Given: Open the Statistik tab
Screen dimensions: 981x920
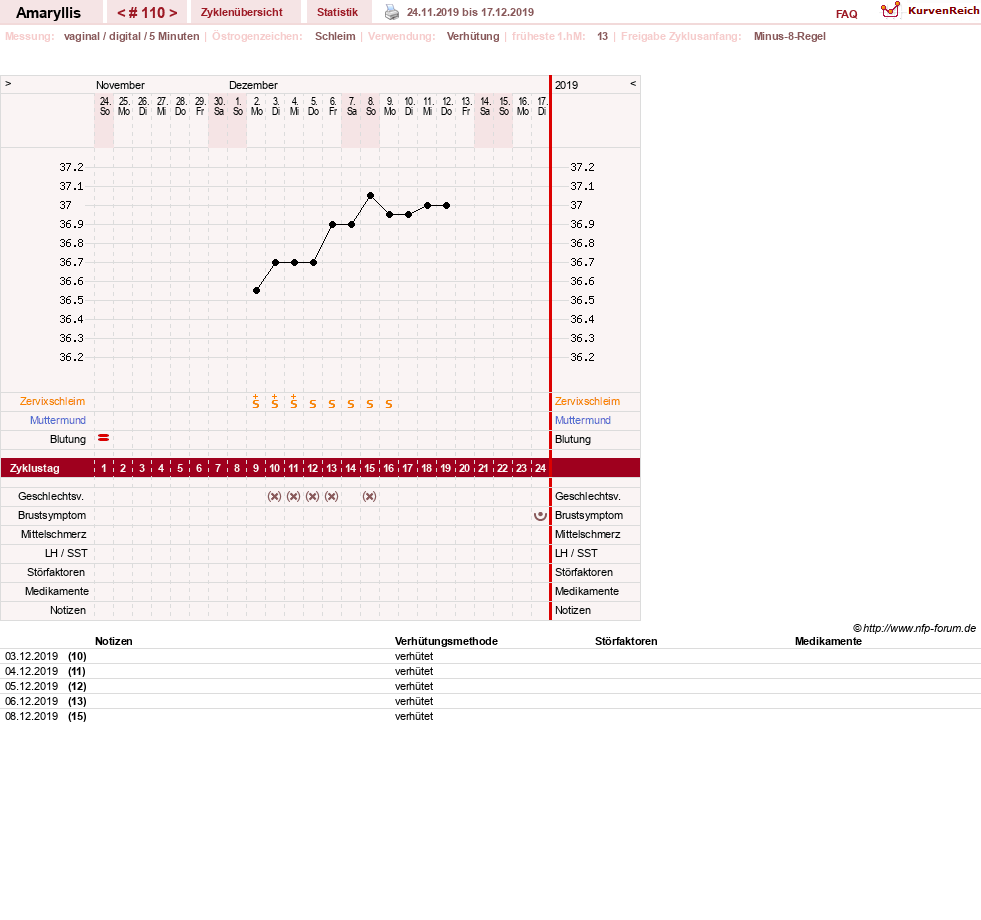Looking at the screenshot, I should coord(337,13).
